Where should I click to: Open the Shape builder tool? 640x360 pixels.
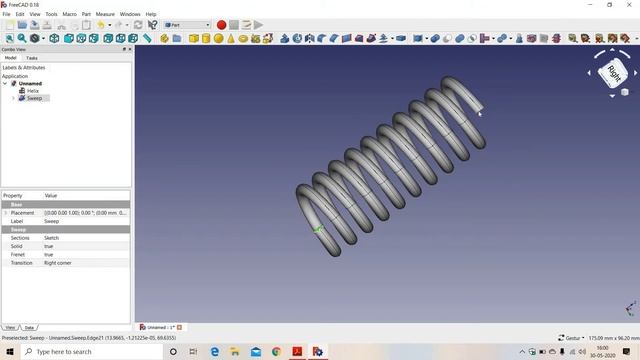[x=268, y=38]
